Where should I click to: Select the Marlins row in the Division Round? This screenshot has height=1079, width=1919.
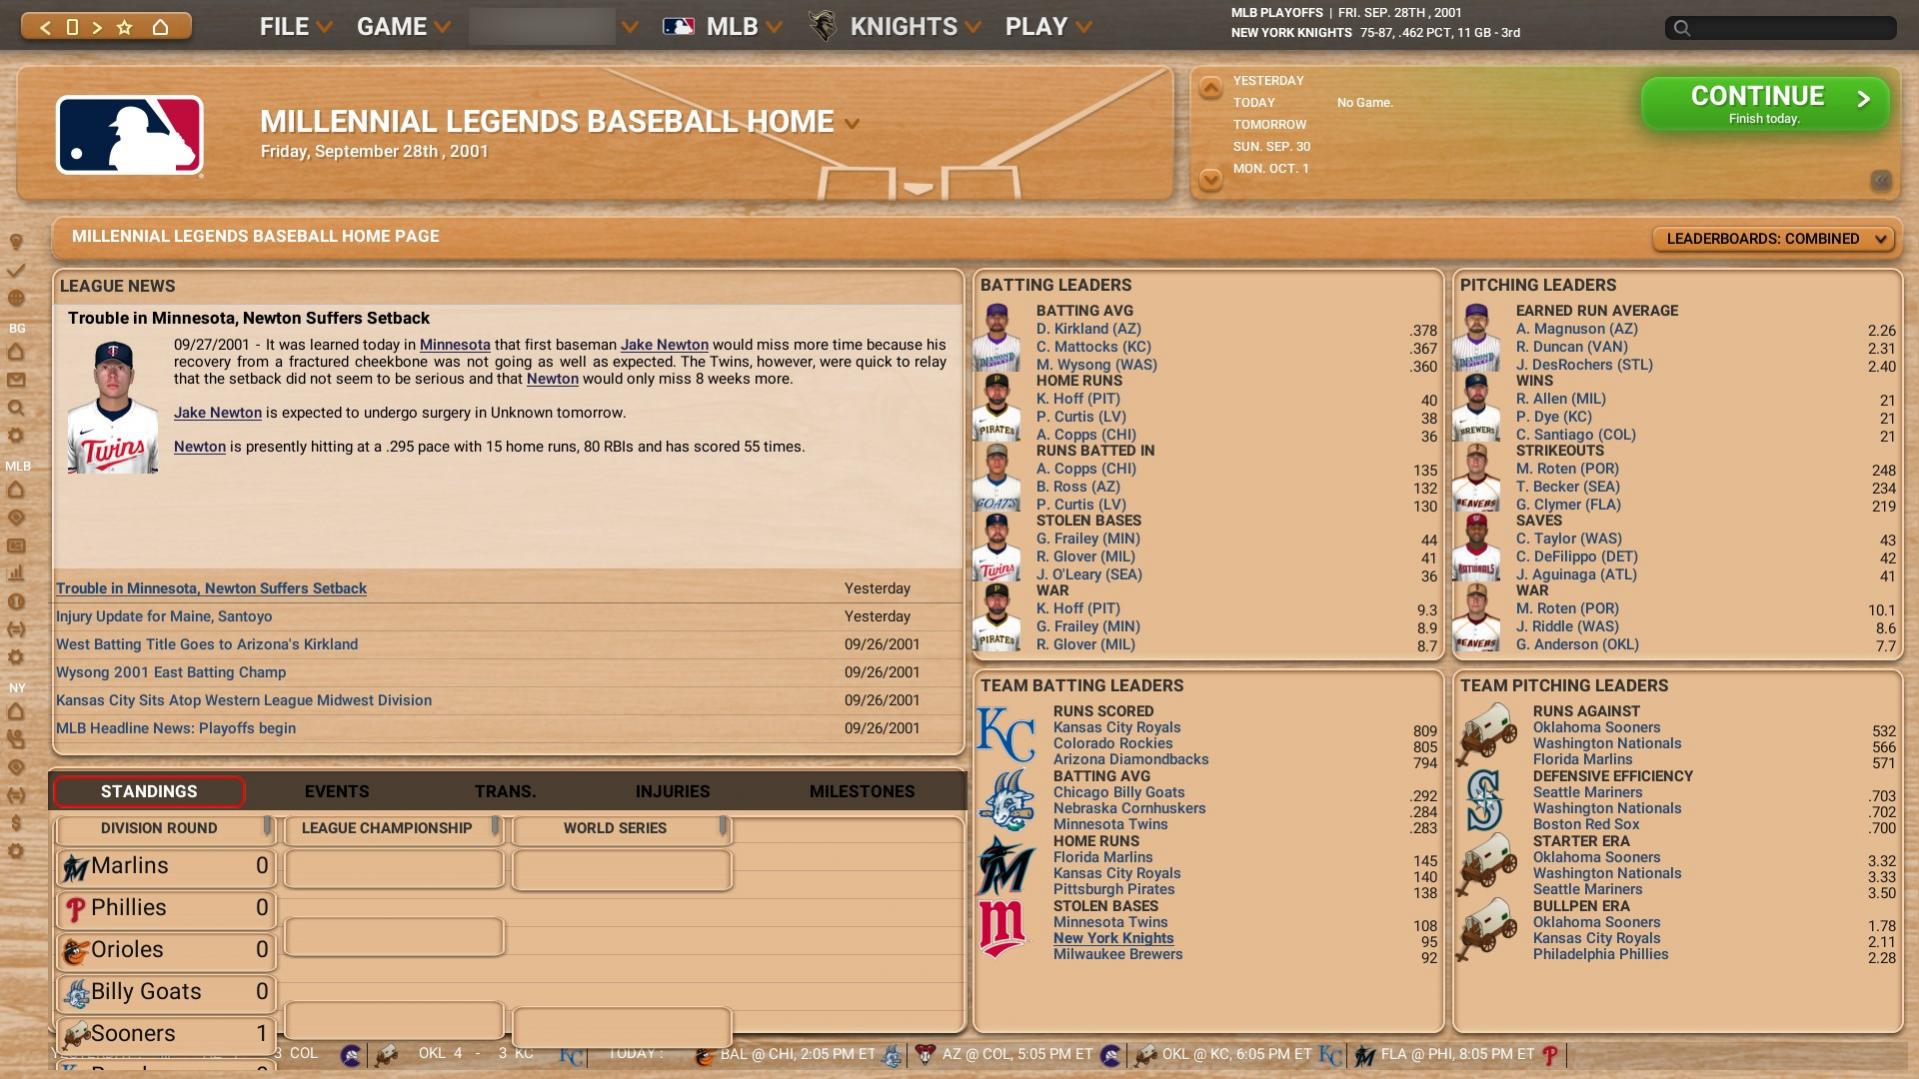coord(165,867)
